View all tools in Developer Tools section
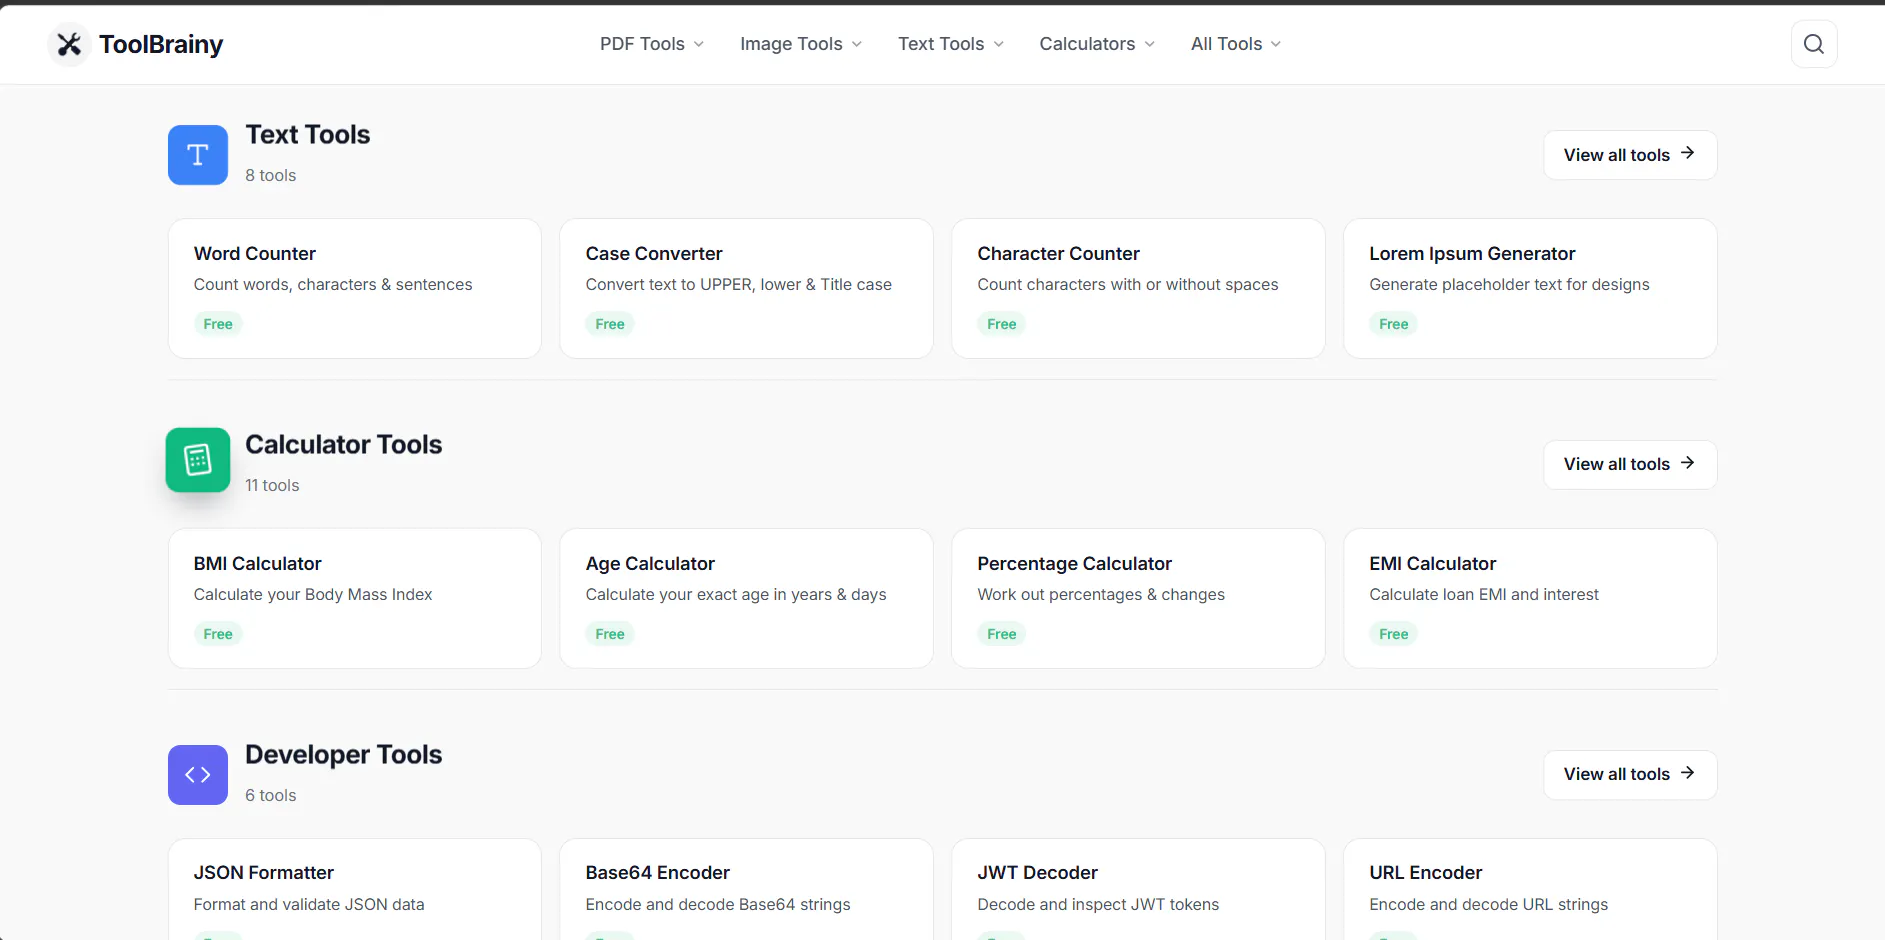This screenshot has width=1885, height=940. [x=1630, y=775]
